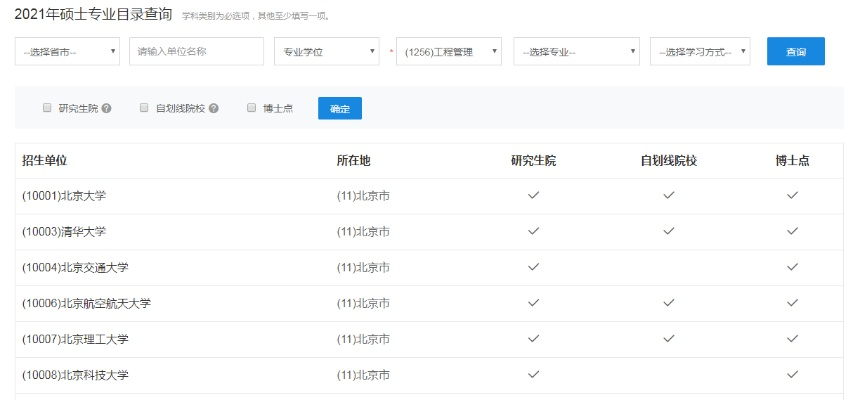The height and width of the screenshot is (400, 860).
Task: Click help icon next to 研究生院
Action: pos(106,108)
